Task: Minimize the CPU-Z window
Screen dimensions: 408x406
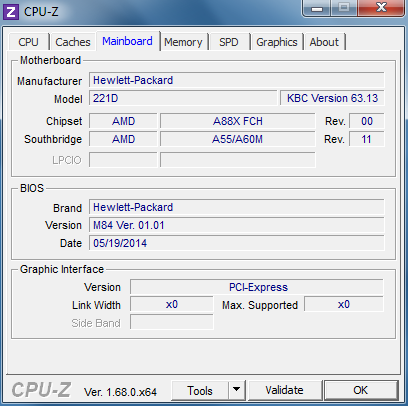Action: click(x=317, y=8)
